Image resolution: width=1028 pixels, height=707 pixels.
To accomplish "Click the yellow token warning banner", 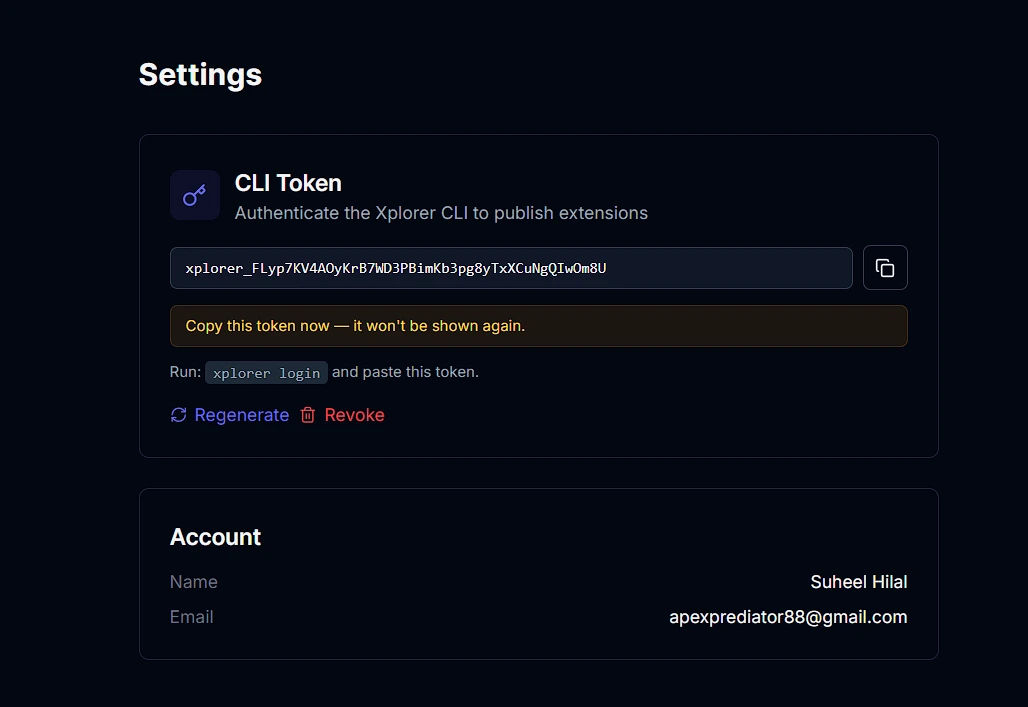I will (x=539, y=326).
